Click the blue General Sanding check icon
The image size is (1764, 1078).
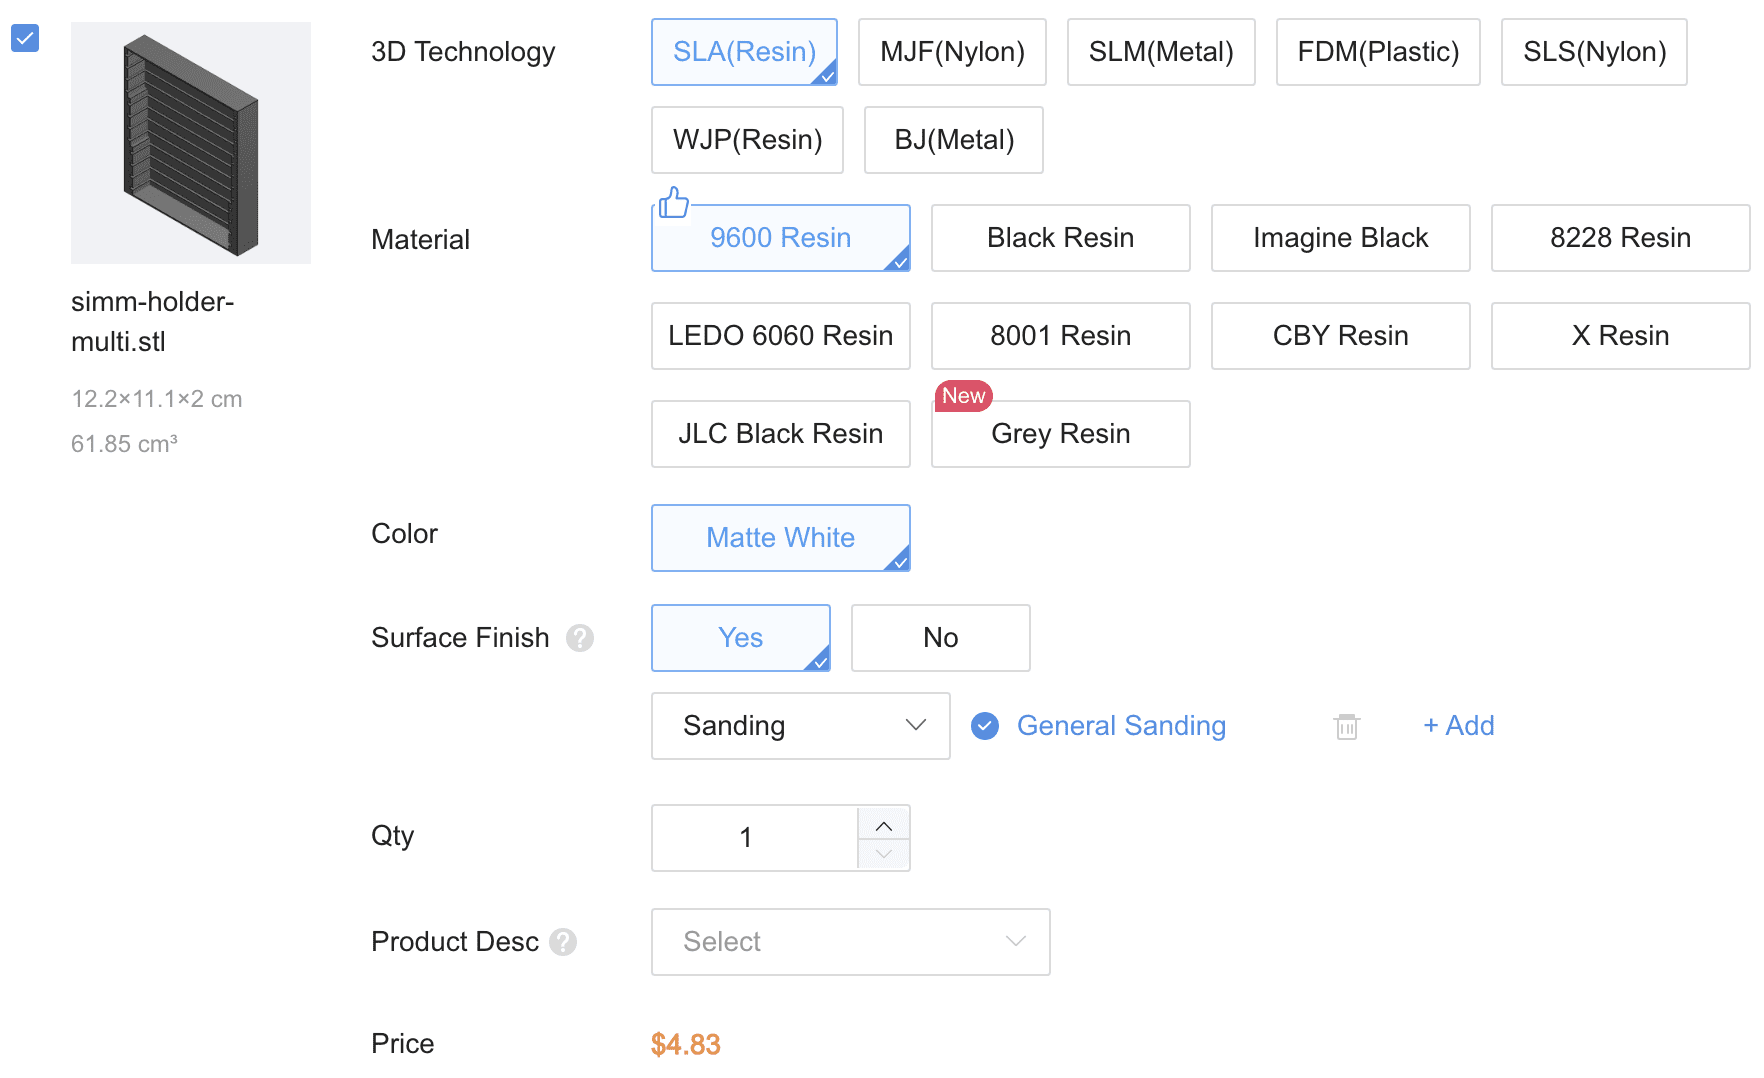click(x=985, y=726)
